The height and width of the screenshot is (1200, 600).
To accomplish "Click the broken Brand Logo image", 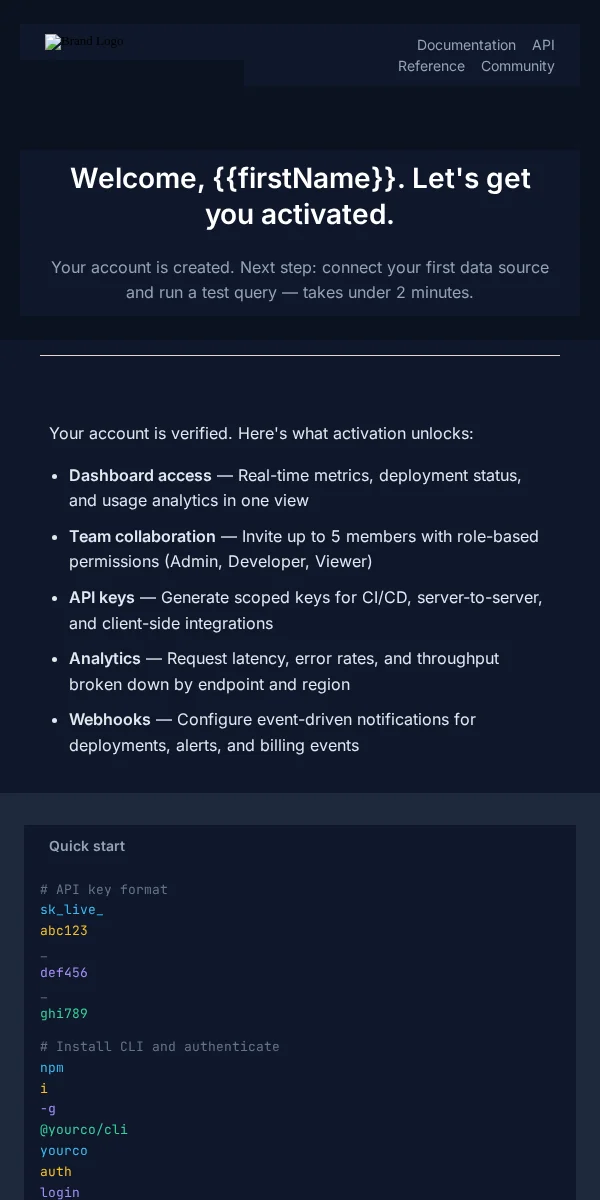I will tap(85, 42).
